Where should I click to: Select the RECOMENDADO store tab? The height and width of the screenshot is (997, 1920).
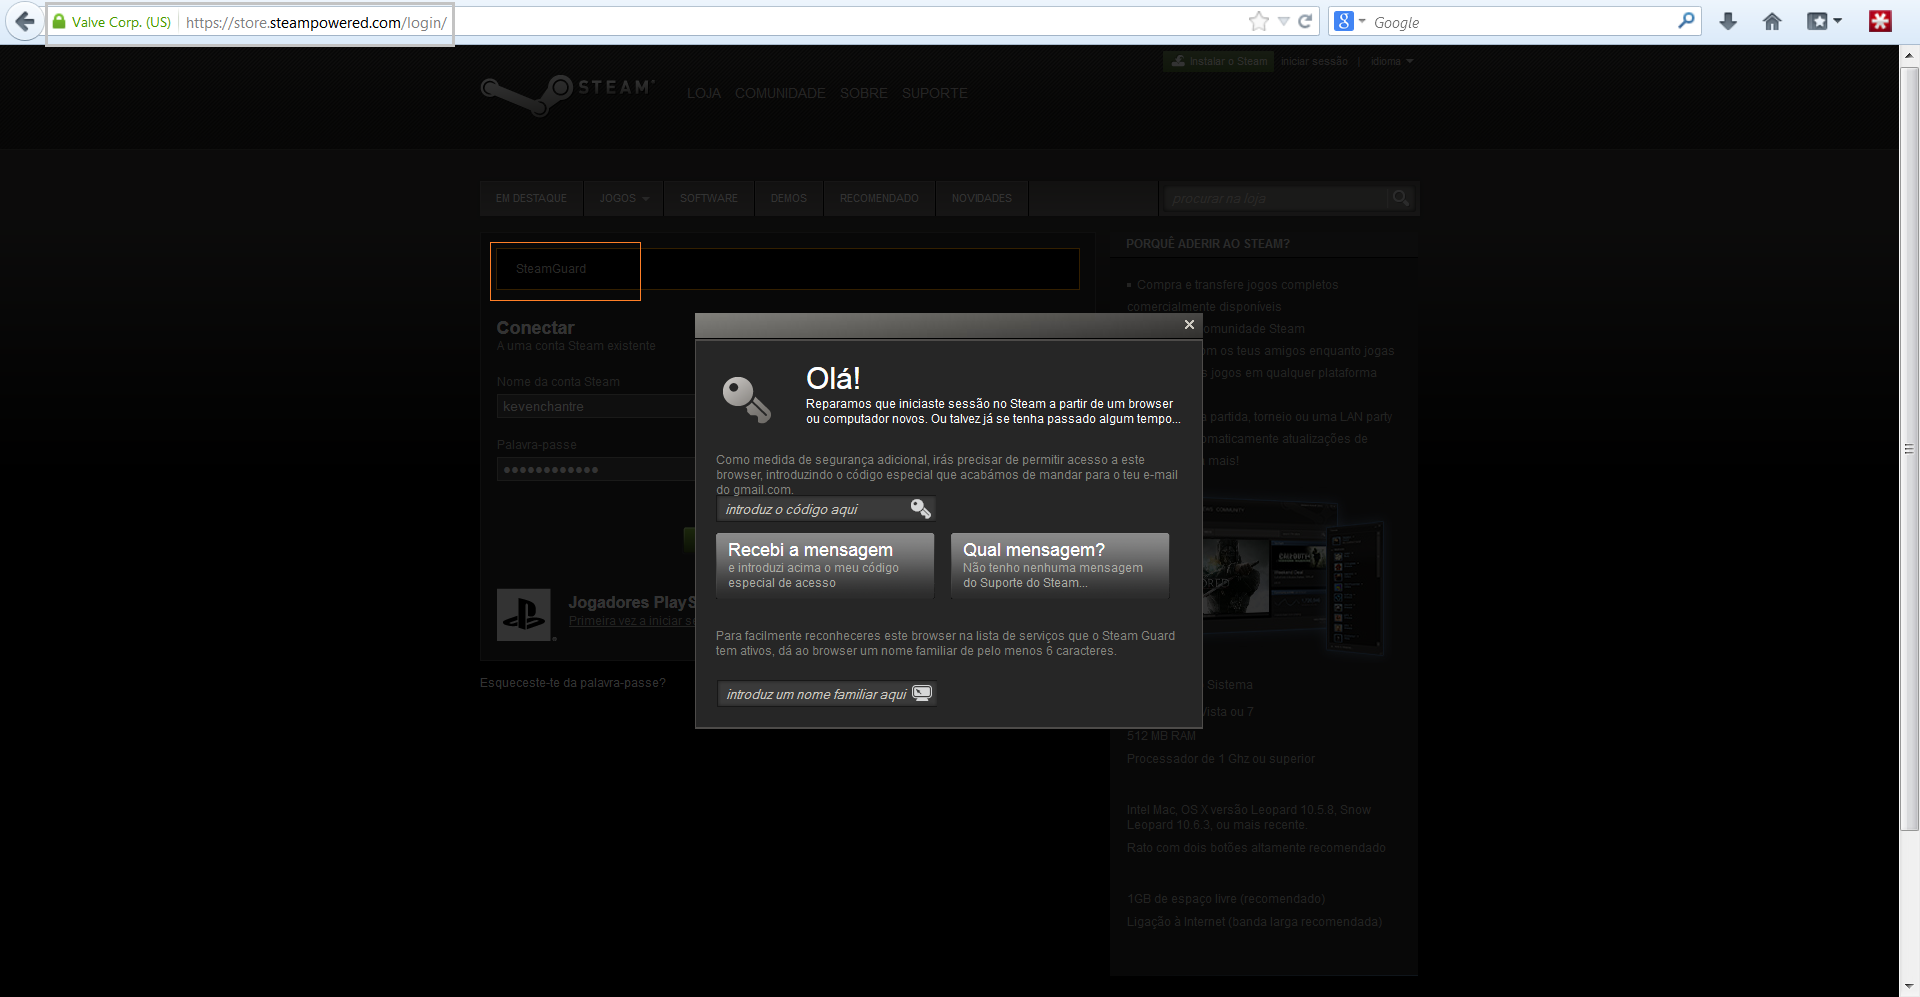point(879,198)
